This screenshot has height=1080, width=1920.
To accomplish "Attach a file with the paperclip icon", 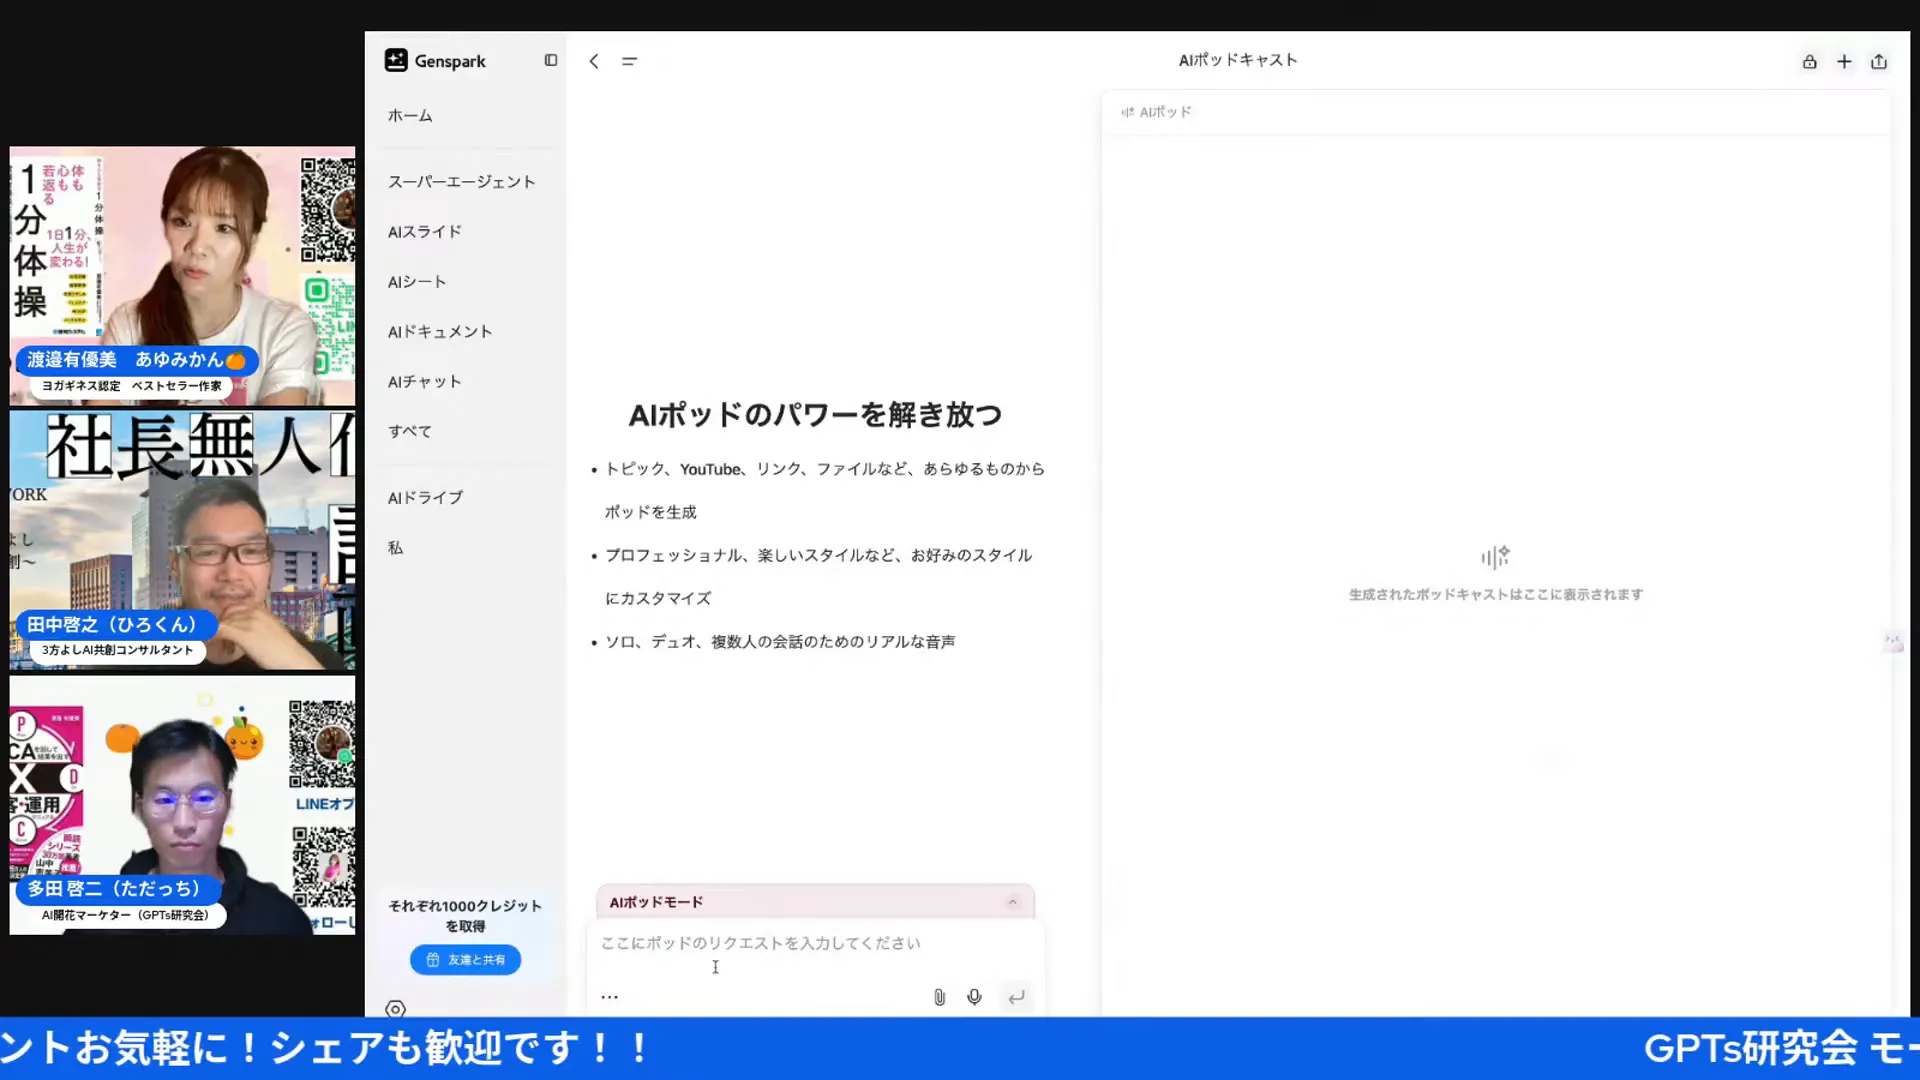I will (939, 997).
